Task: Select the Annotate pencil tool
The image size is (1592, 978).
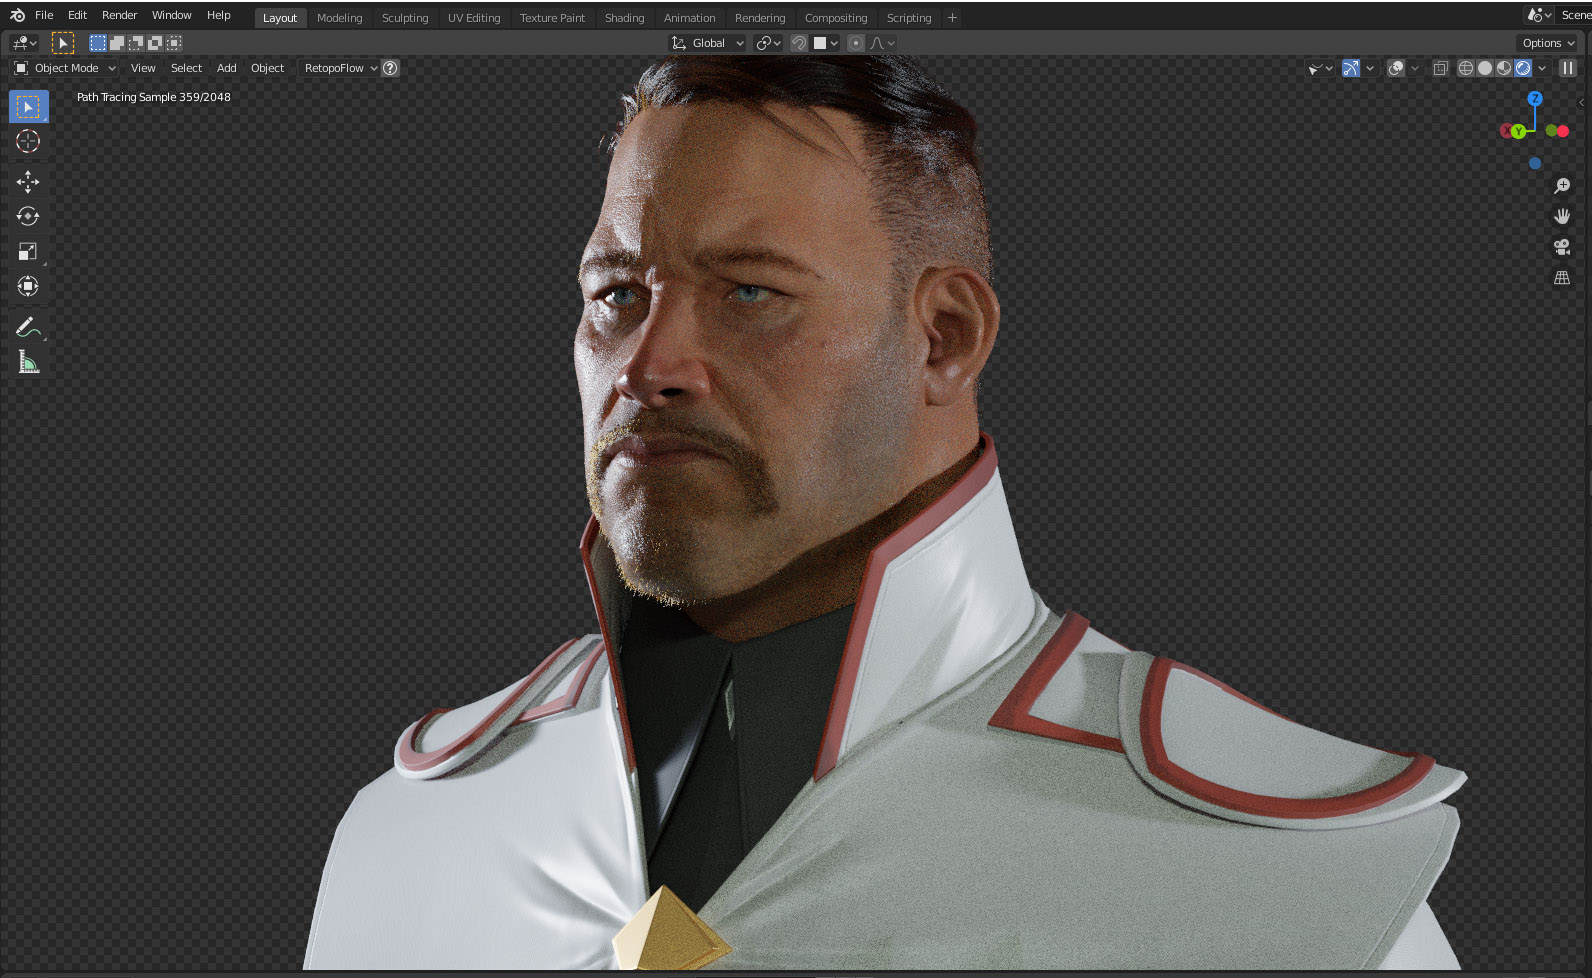Action: [28, 327]
